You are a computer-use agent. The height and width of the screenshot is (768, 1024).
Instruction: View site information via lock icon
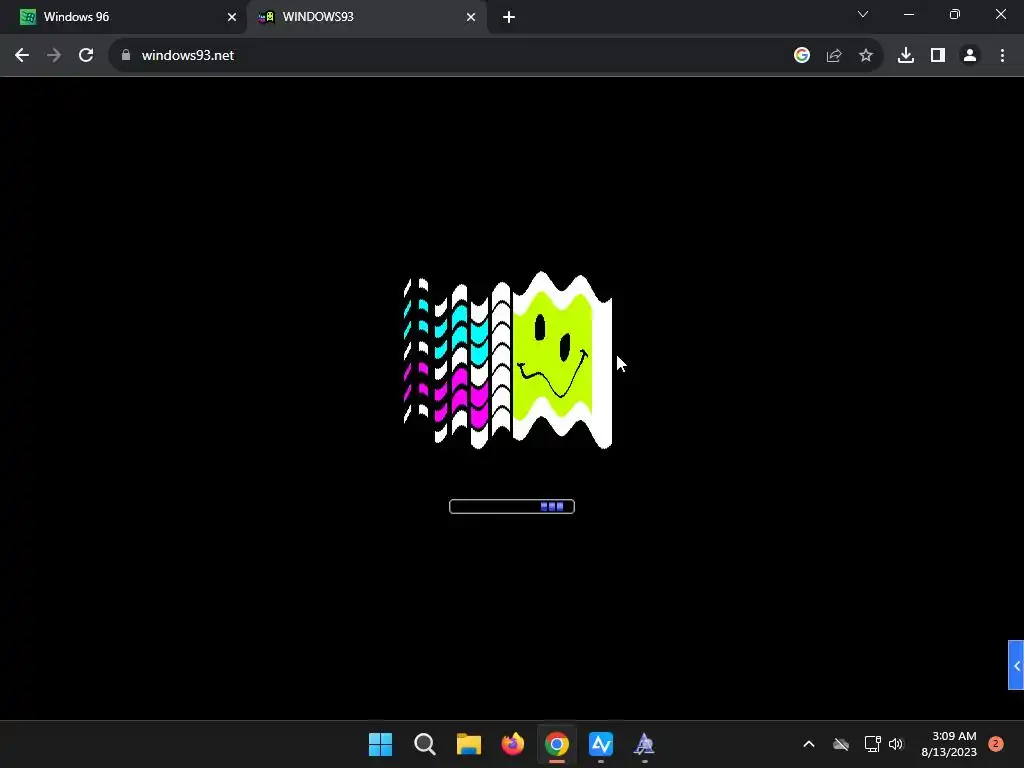(126, 56)
